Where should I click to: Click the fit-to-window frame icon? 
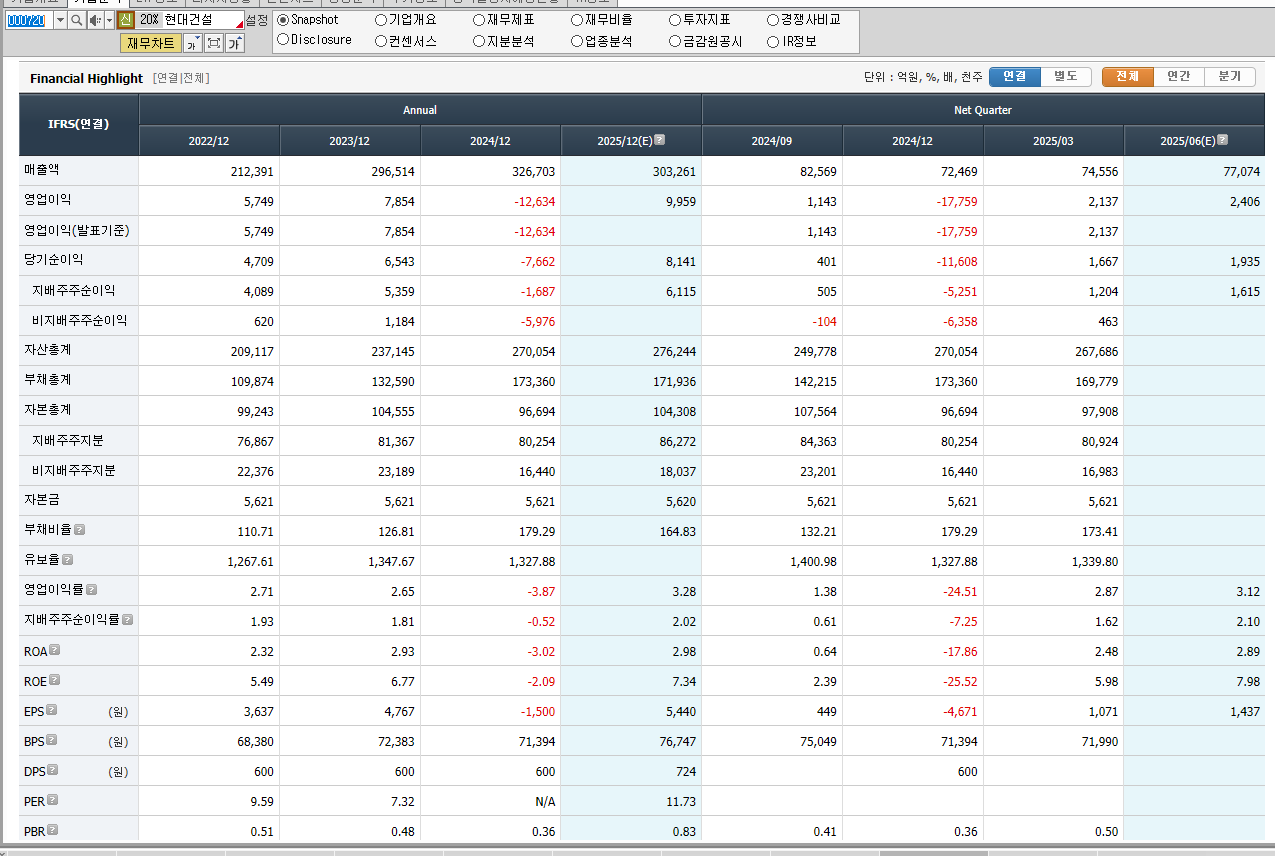tap(214, 43)
